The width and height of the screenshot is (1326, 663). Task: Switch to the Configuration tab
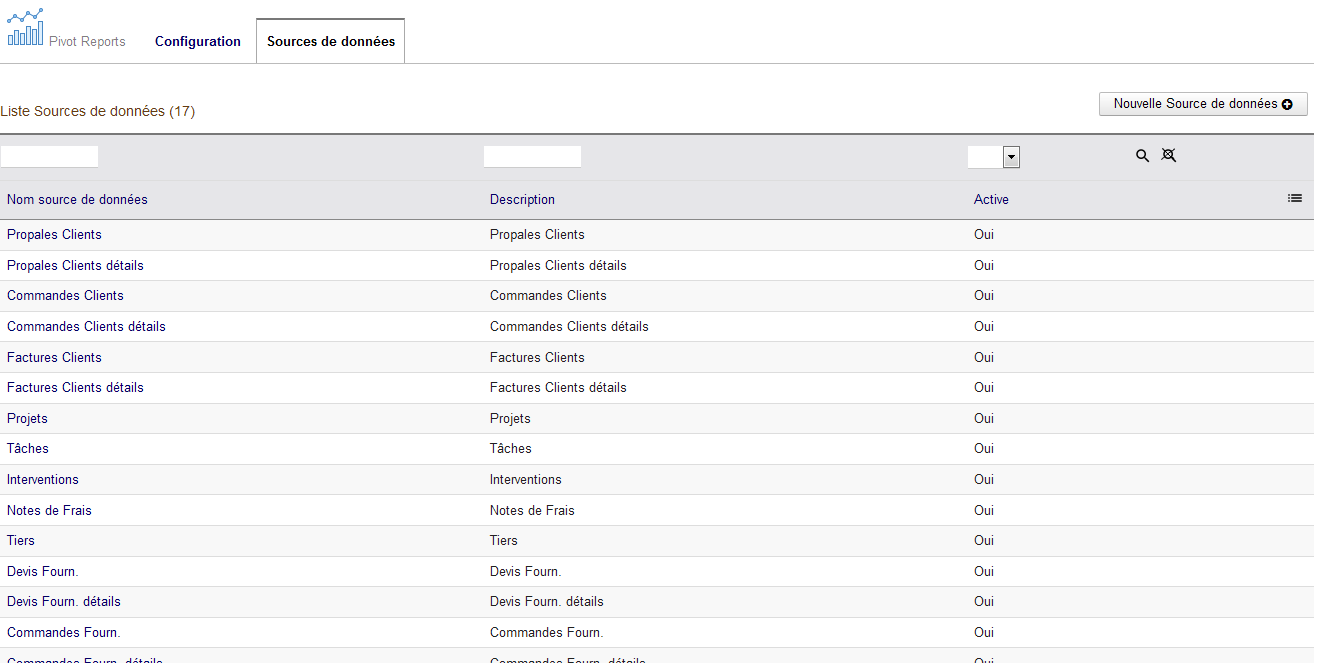[198, 42]
